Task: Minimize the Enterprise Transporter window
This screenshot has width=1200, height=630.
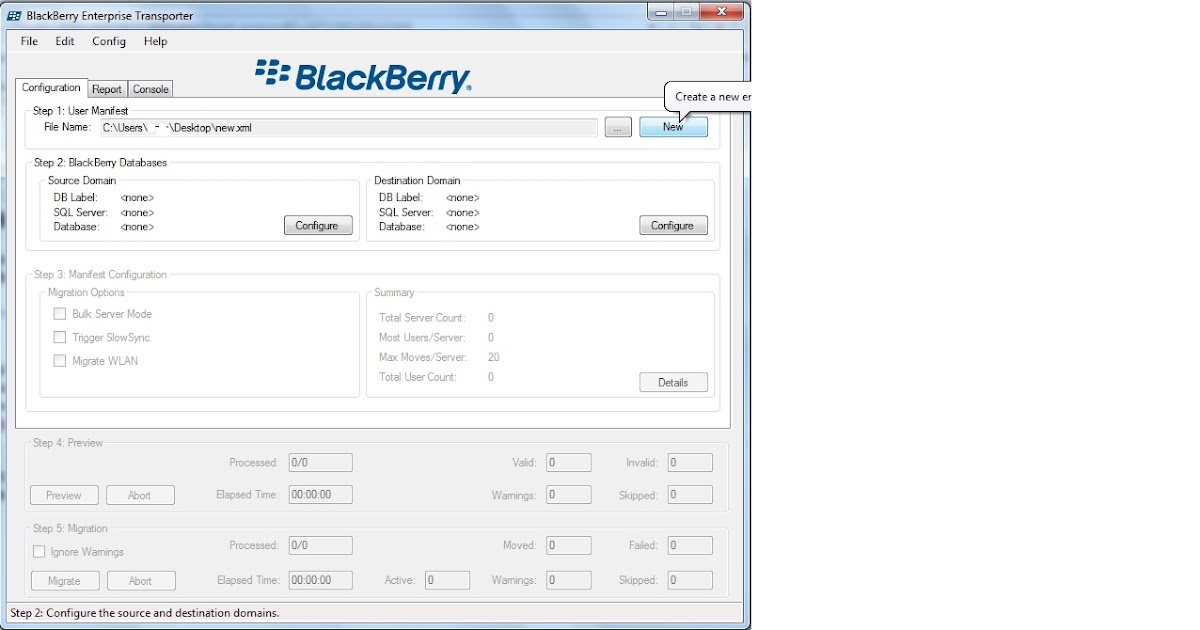Action: click(661, 12)
